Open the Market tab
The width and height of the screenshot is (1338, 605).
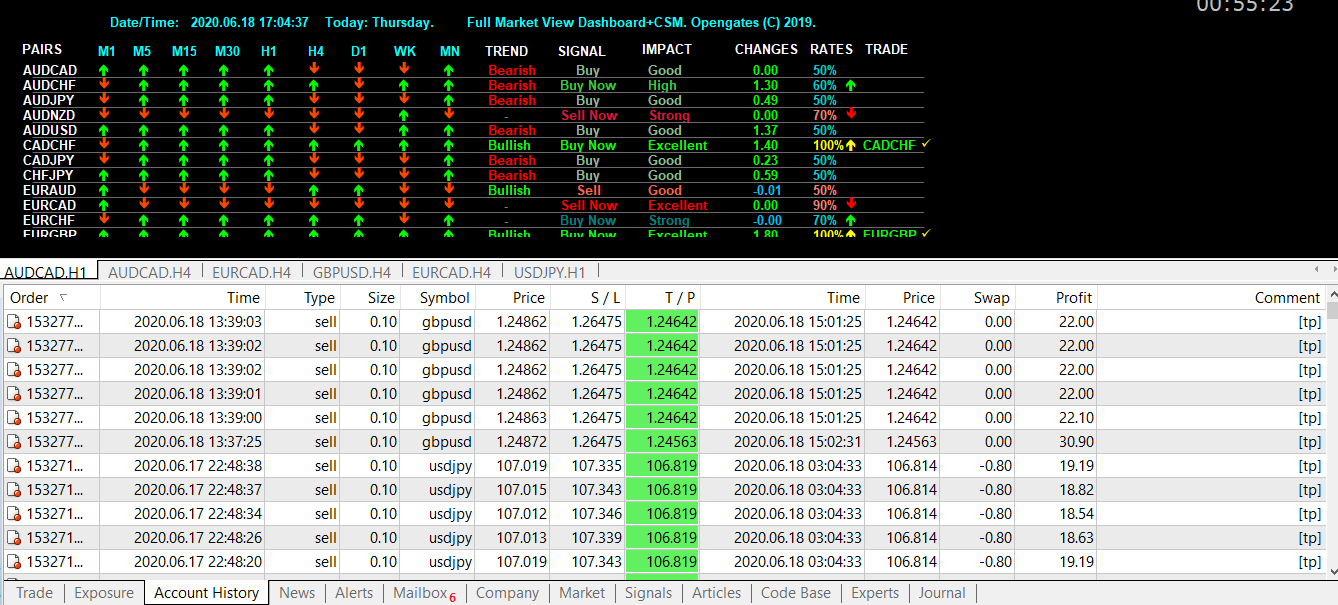[582, 593]
